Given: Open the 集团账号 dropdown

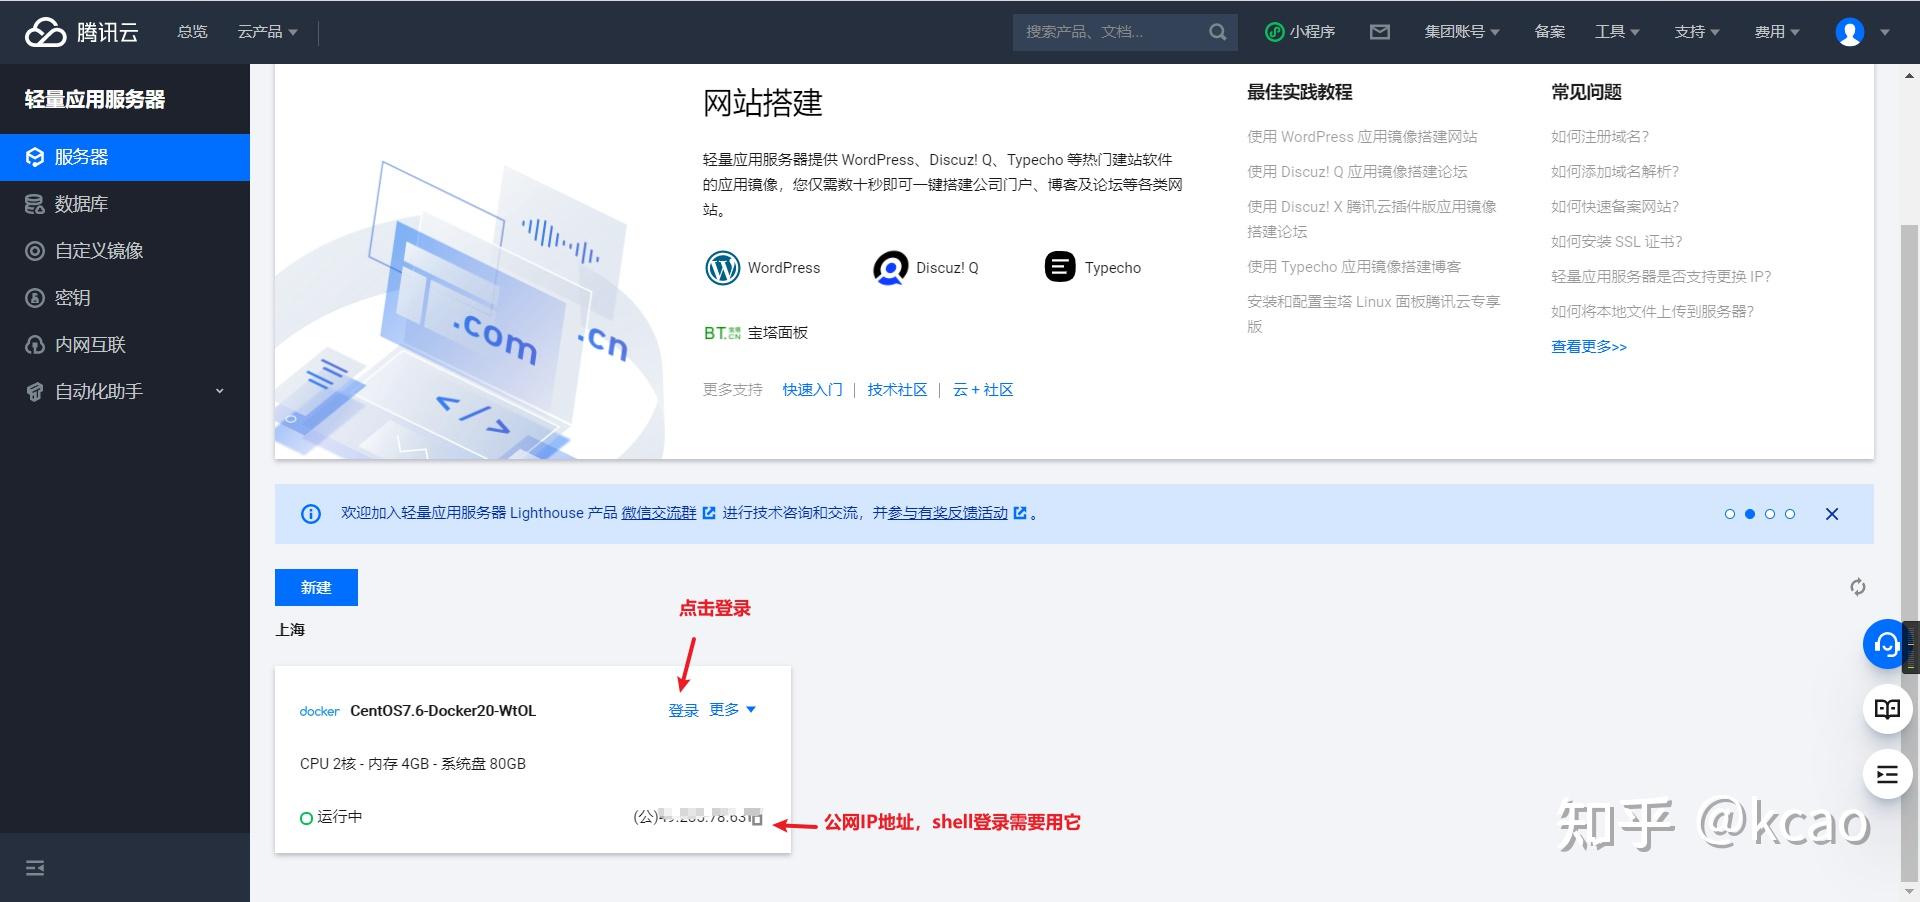Looking at the screenshot, I should point(1462,32).
